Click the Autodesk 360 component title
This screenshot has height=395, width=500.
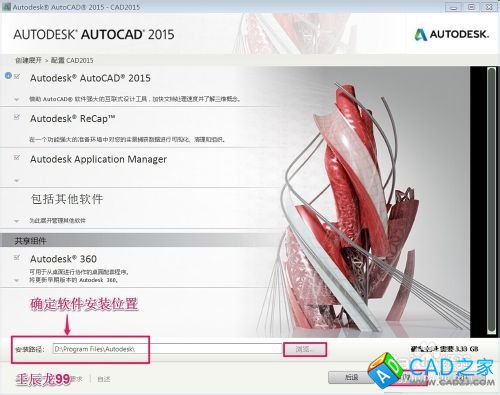[x=63, y=259]
